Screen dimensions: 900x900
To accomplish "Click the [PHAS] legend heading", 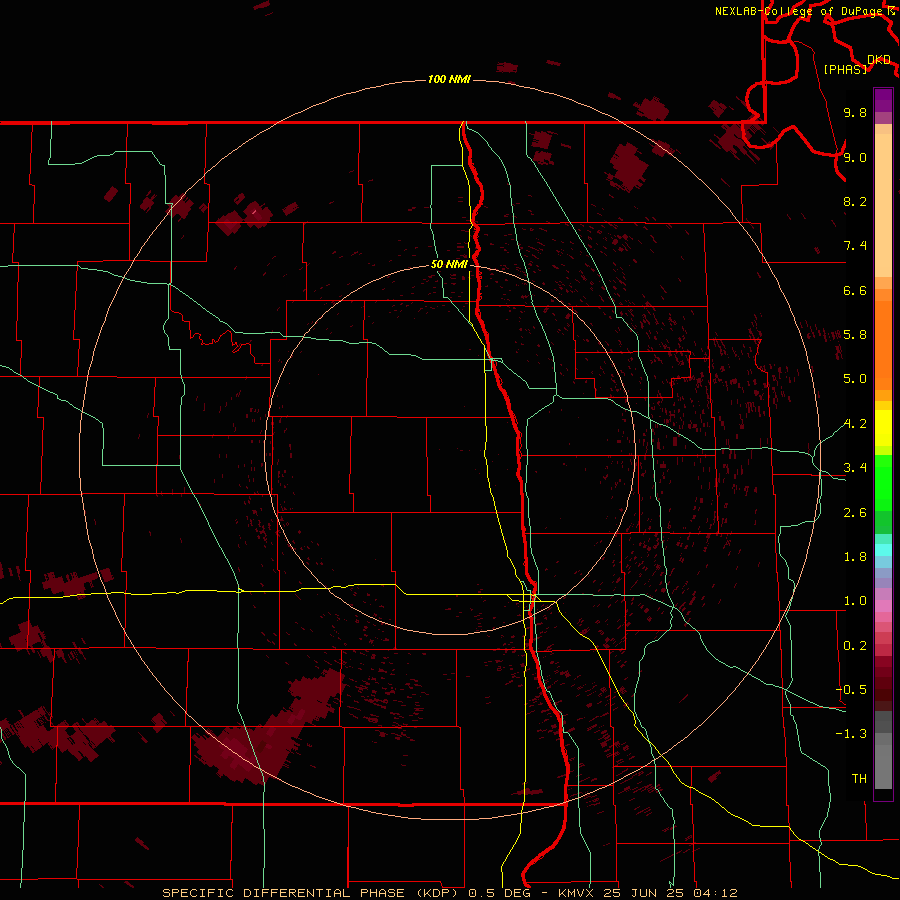I will point(845,69).
